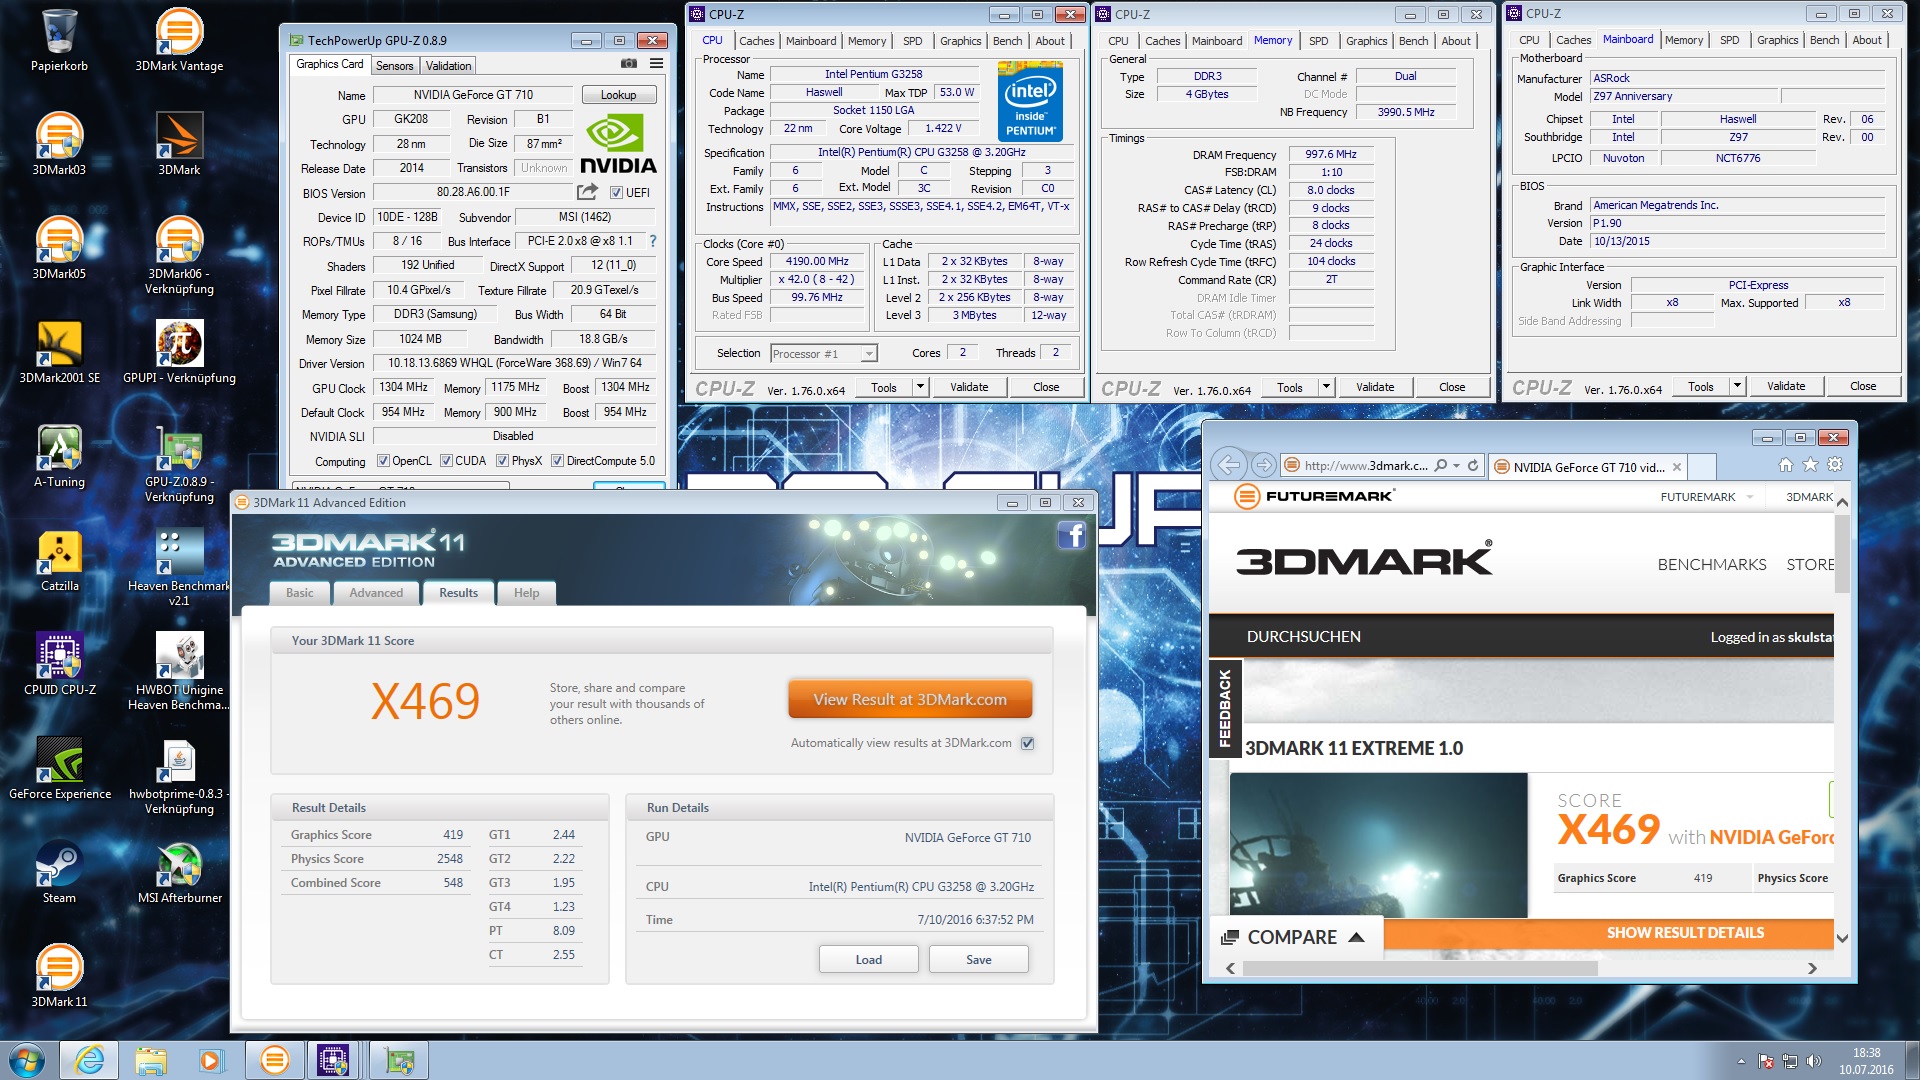
Task: Open Help tab in 3DMark 11
Action: pos(526,593)
